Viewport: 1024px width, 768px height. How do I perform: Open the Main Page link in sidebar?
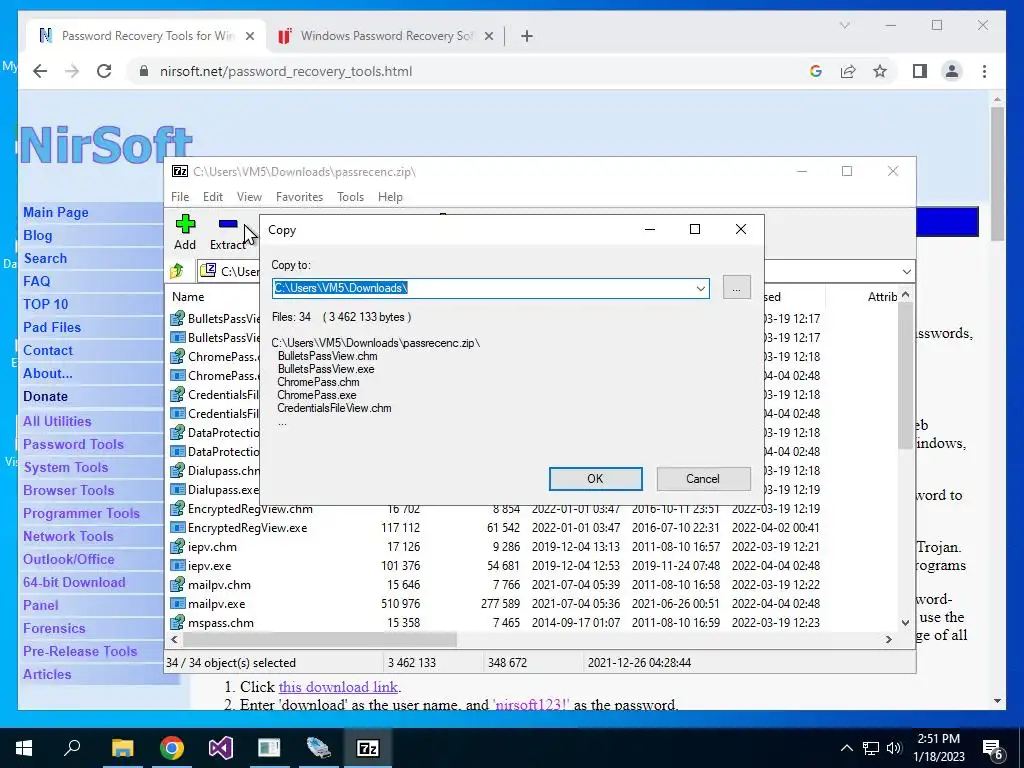[x=56, y=212]
